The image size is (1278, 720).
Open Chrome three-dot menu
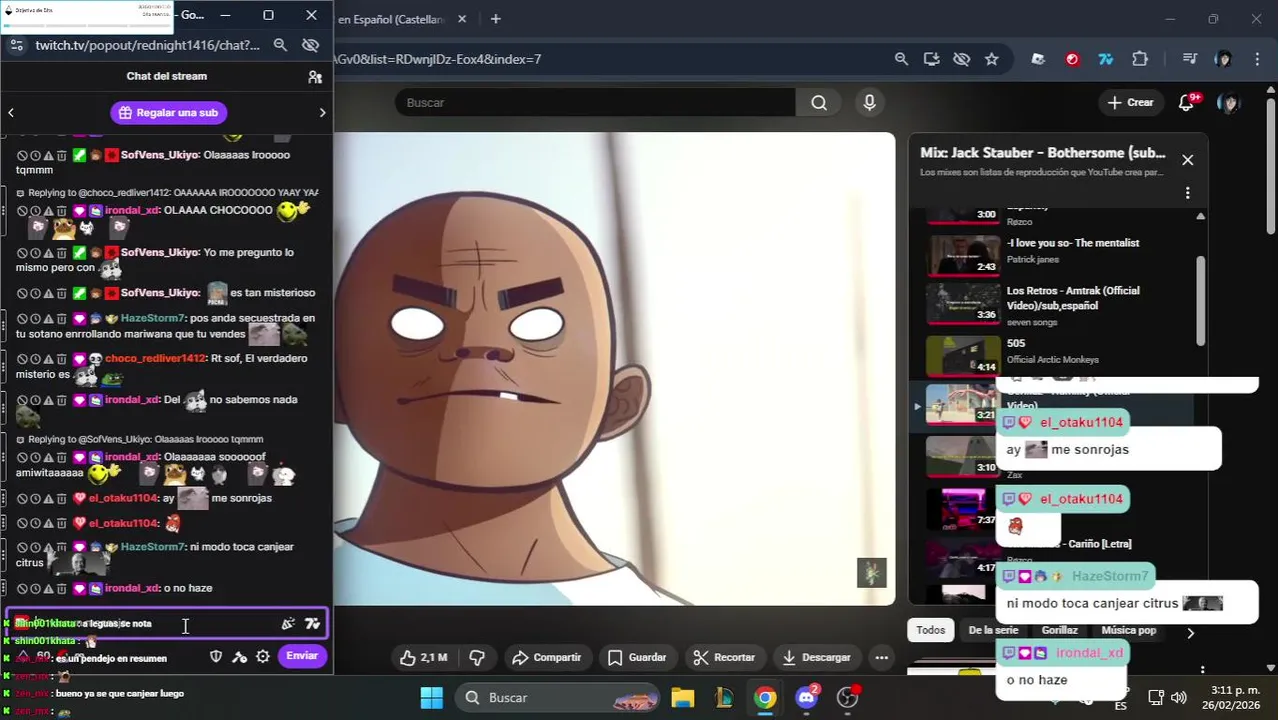tap(1257, 59)
